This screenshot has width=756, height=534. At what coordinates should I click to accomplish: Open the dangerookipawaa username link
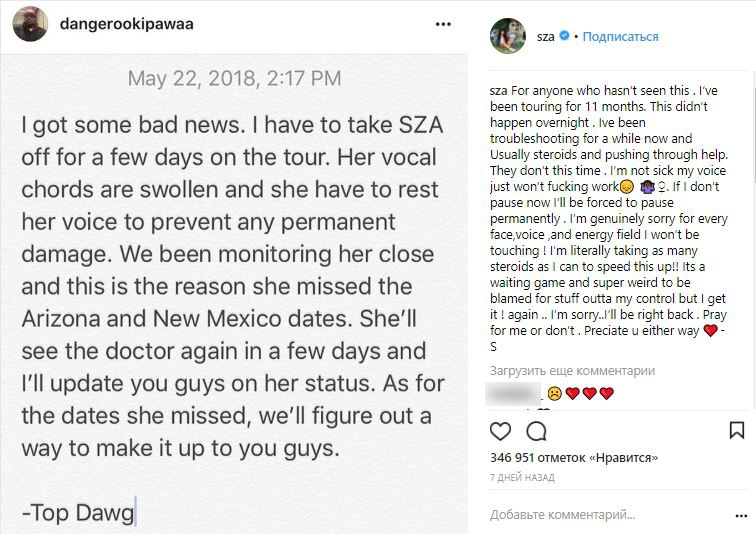point(114,24)
